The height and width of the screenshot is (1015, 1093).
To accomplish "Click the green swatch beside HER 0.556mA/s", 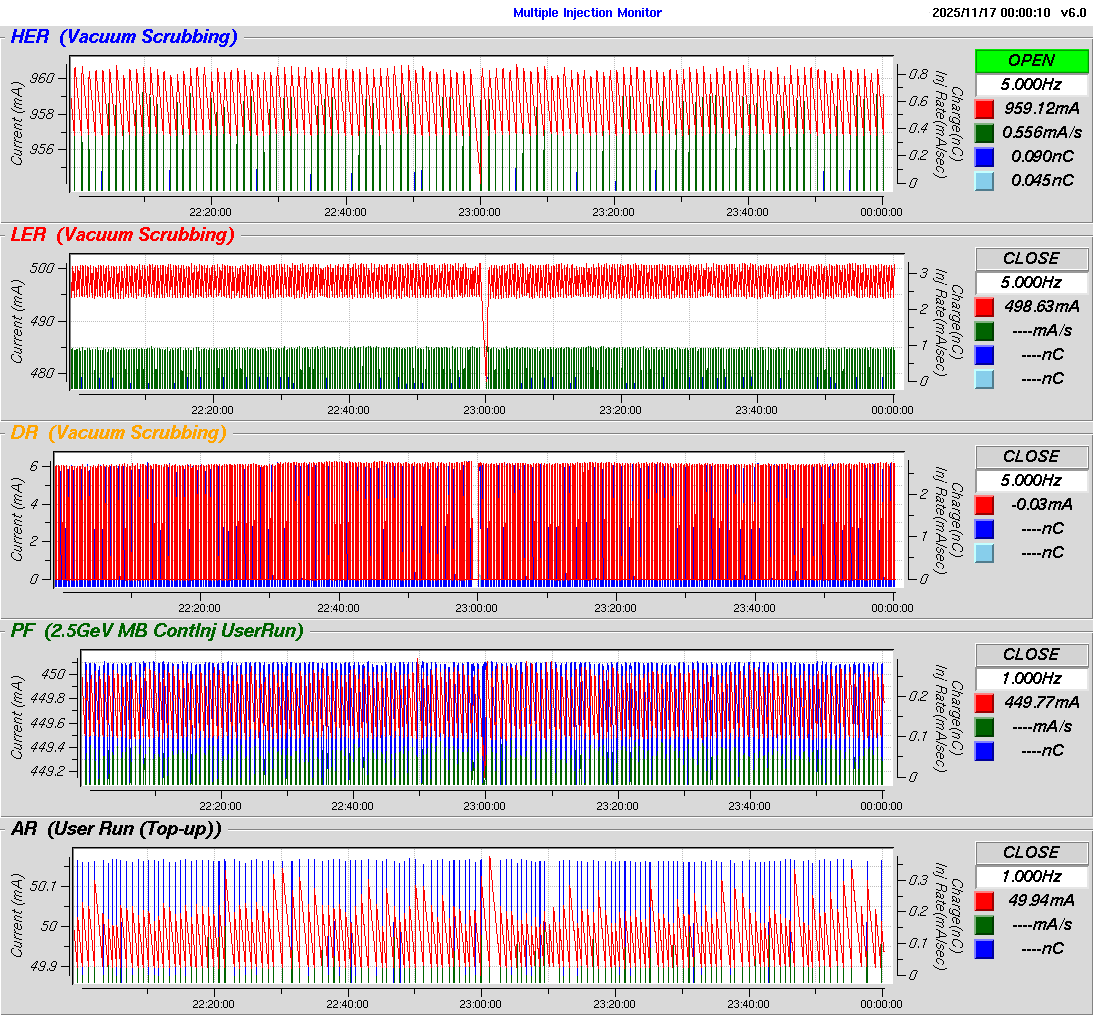I will point(985,133).
